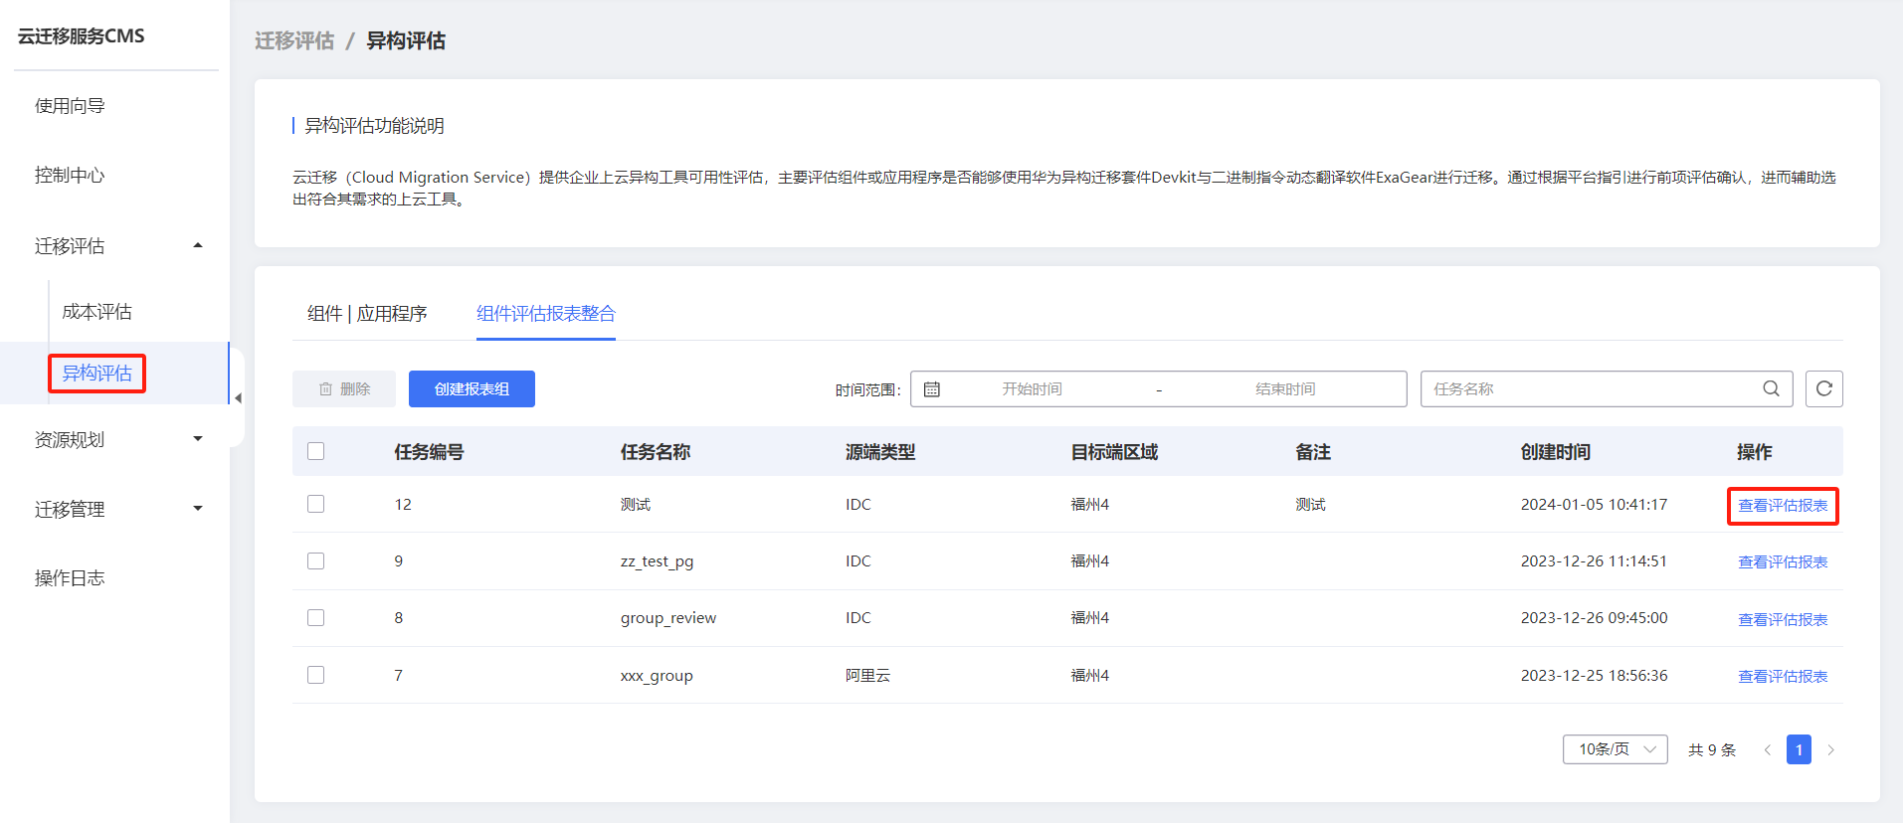Click the 阿里云 source type cell
1903x823 pixels.
868,676
